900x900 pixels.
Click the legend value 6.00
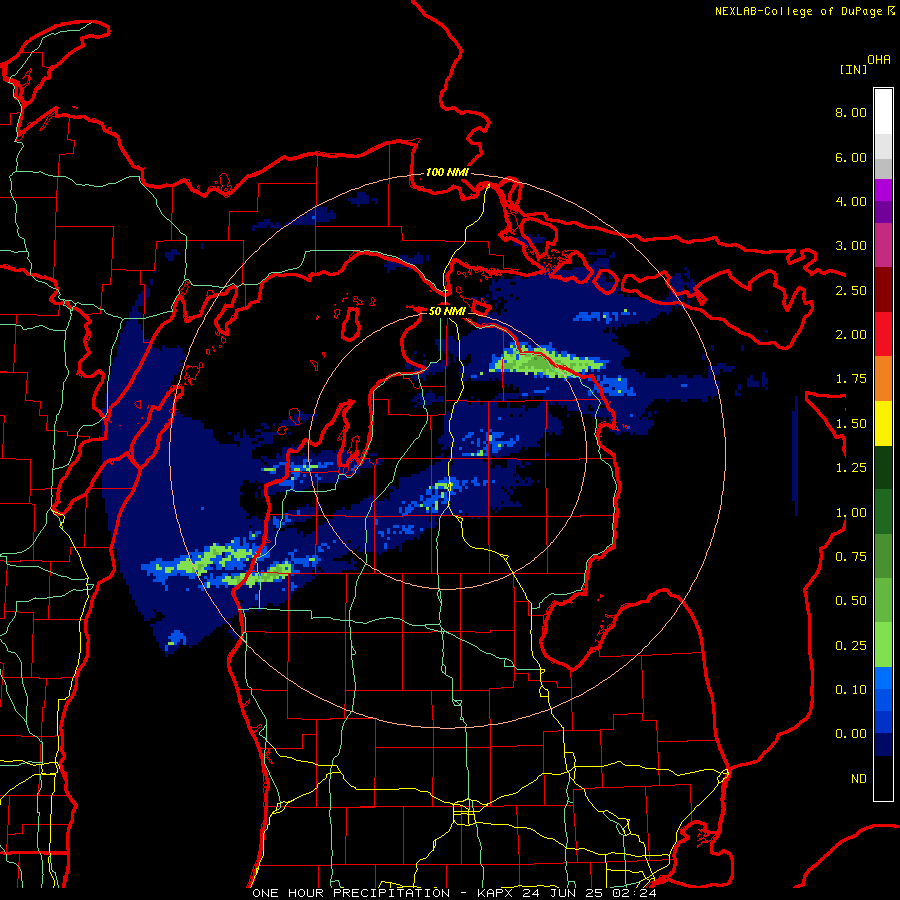coord(851,157)
